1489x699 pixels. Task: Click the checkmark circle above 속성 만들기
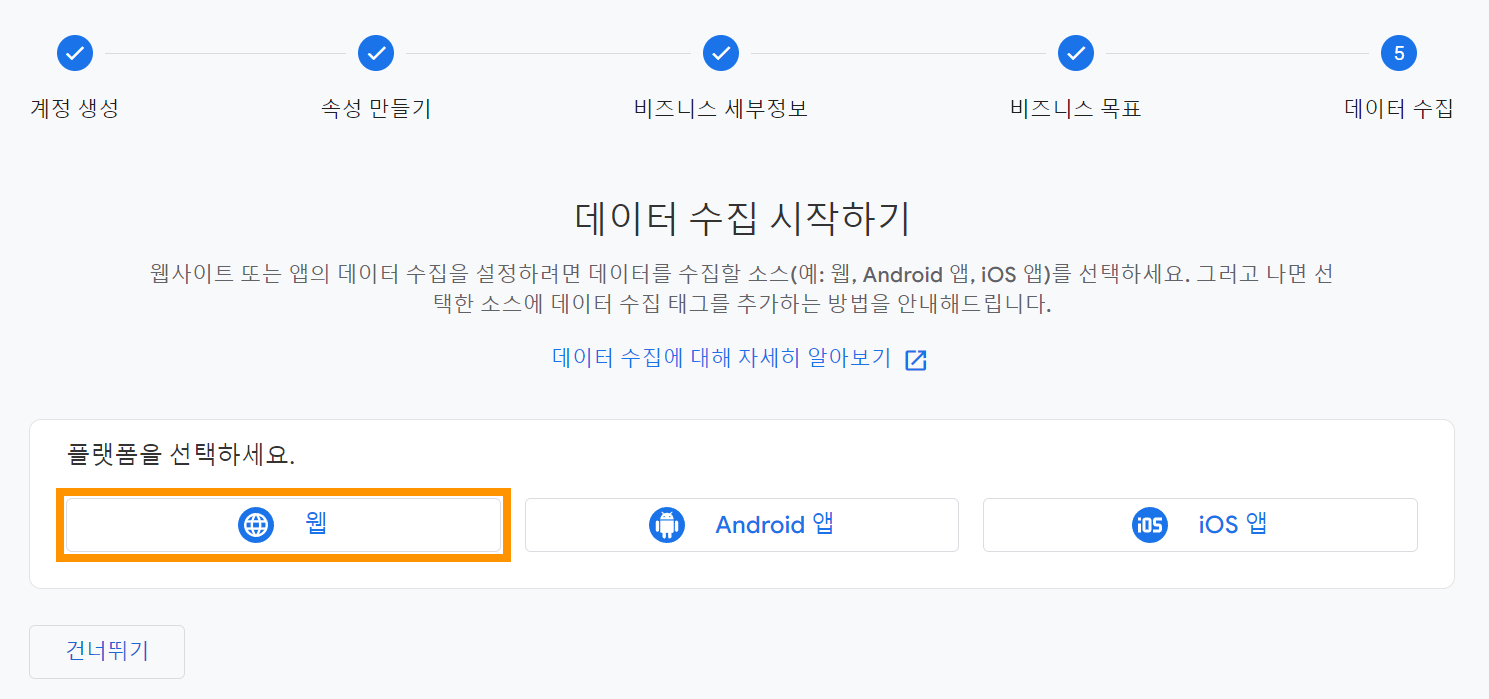376,53
